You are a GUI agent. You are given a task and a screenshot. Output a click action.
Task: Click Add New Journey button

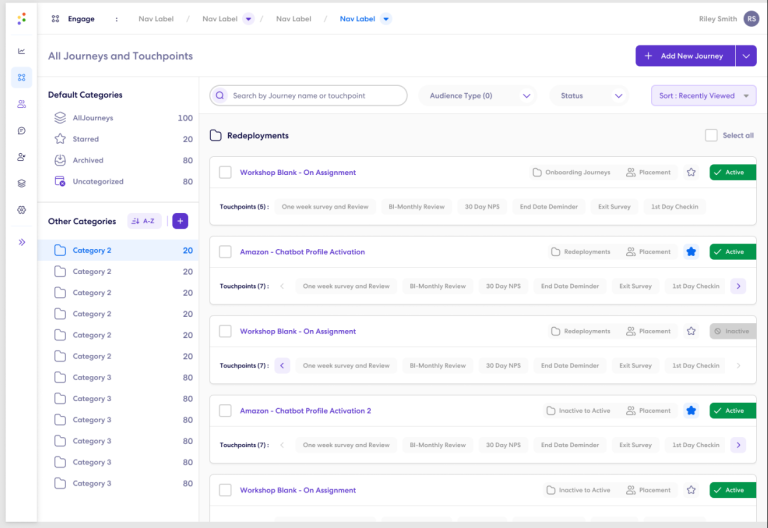click(x=685, y=56)
